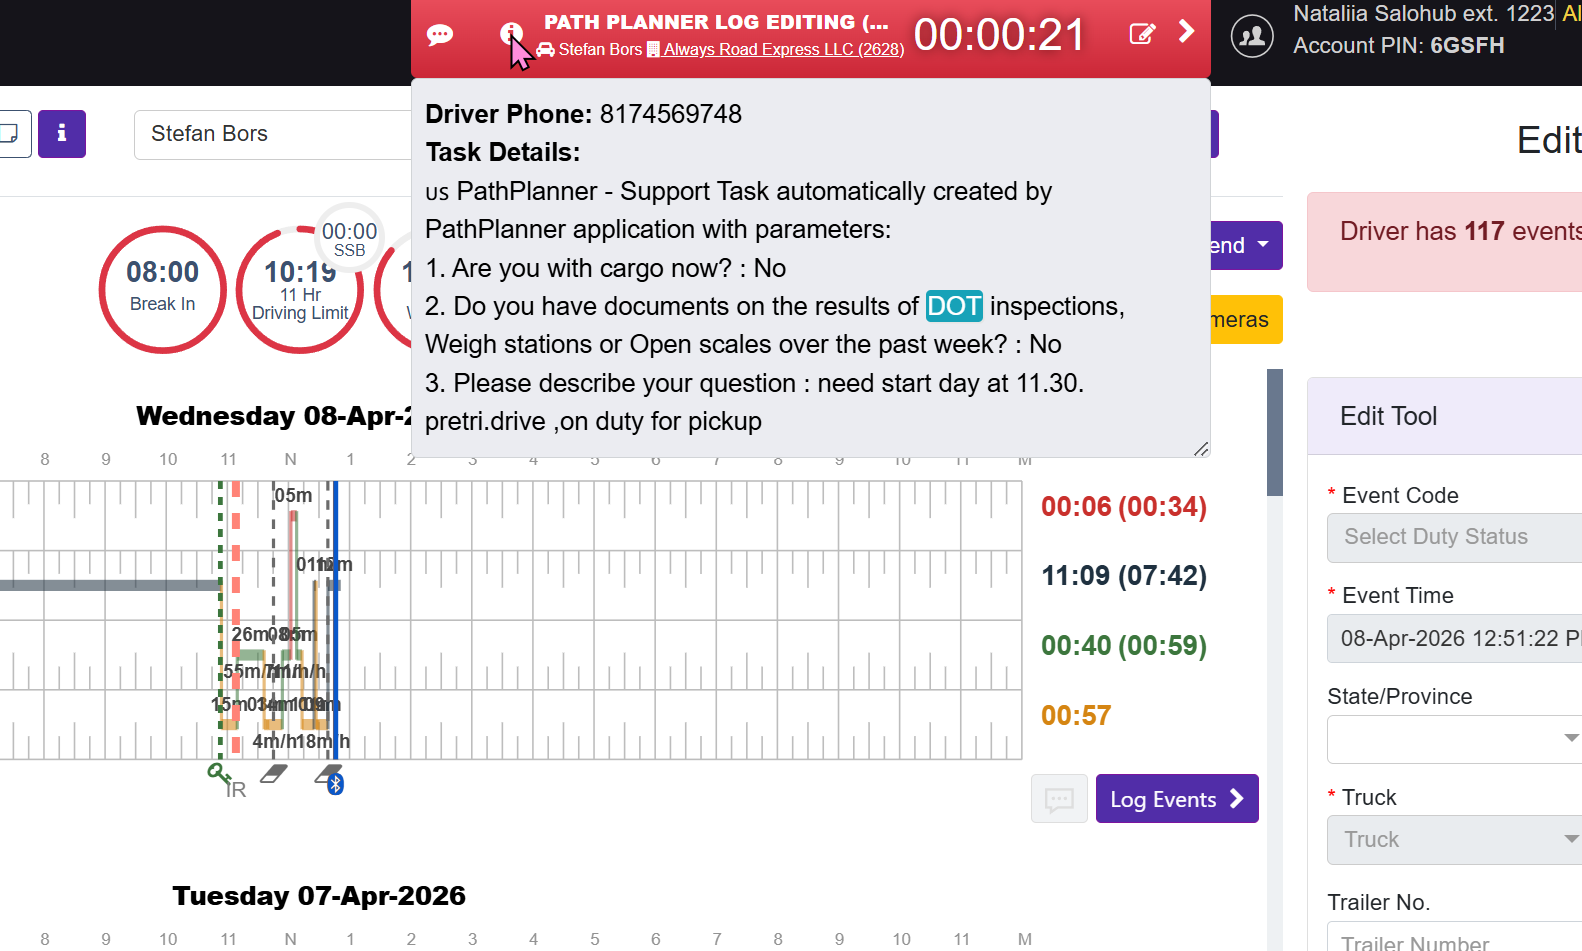Click the first eraser-shaped marker below the graph
The image size is (1582, 951).
[273, 773]
